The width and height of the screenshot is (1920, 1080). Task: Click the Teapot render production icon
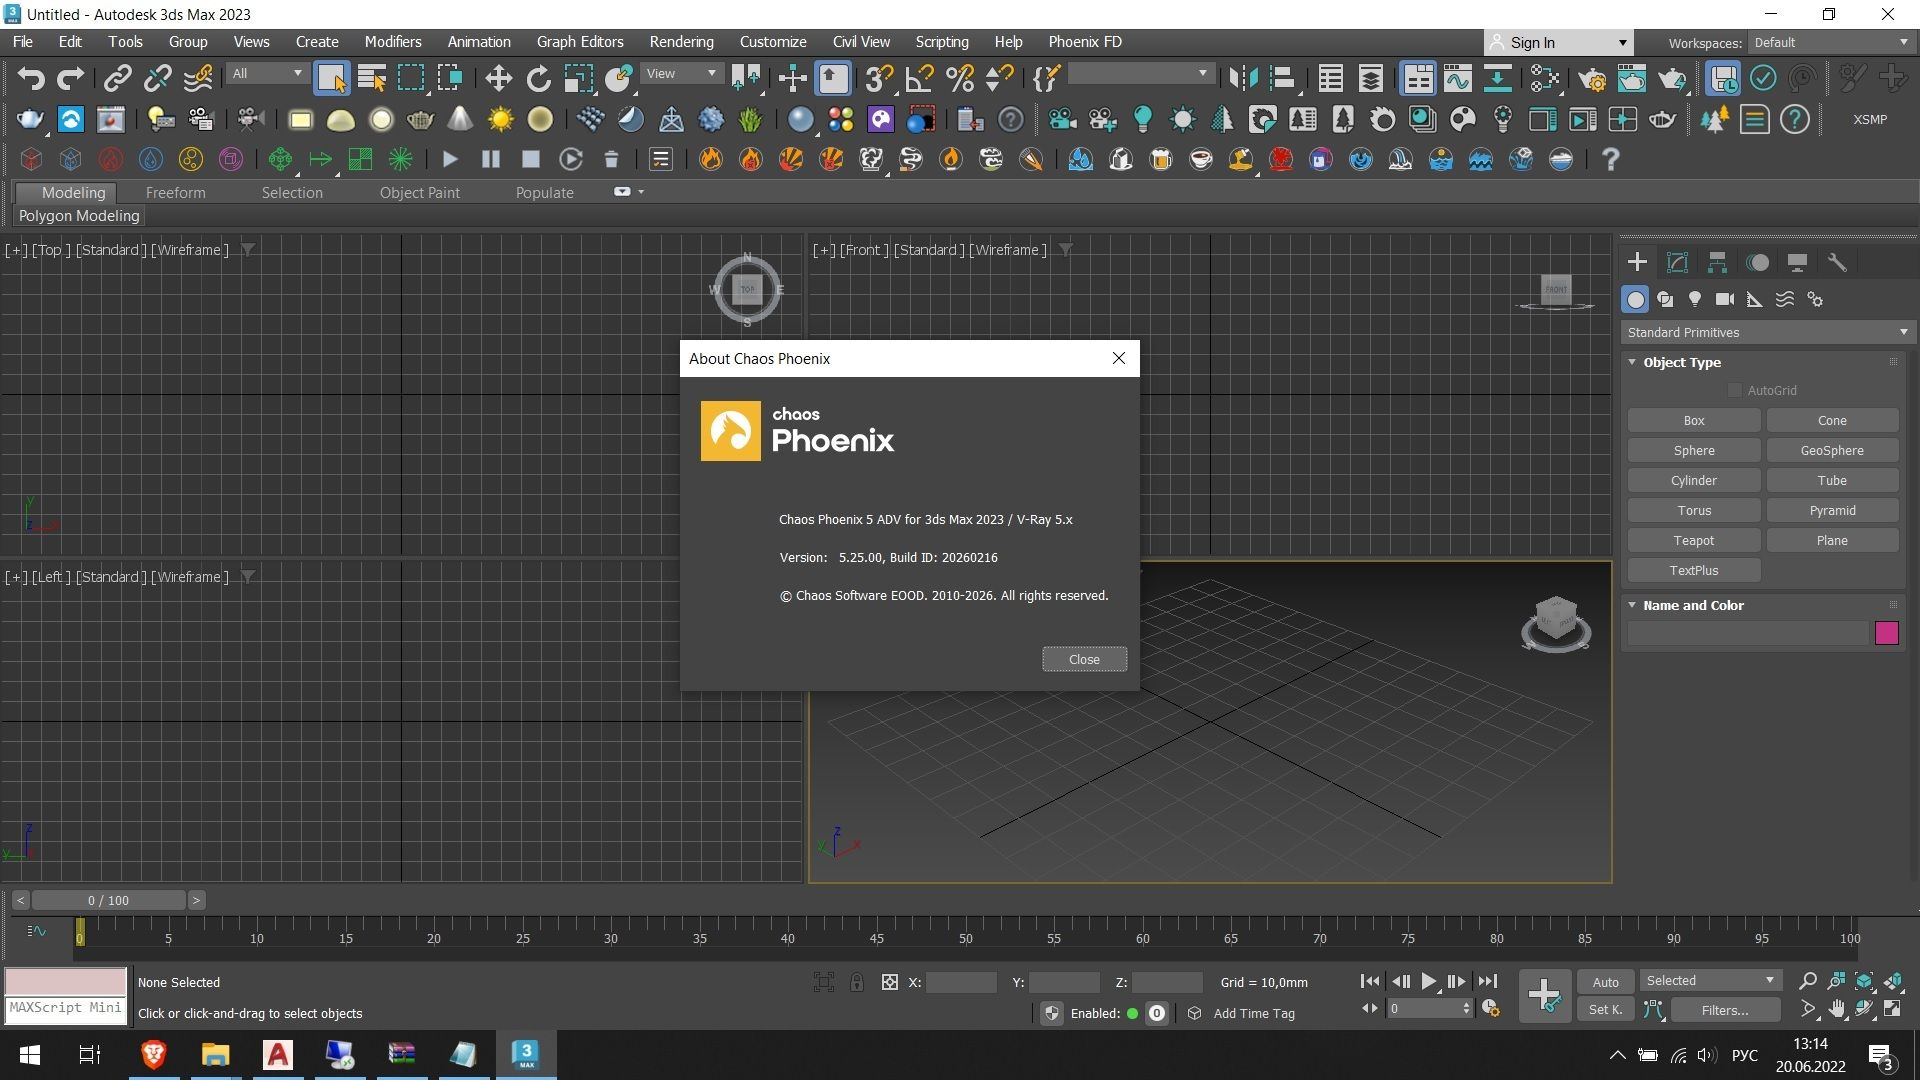1672,78
